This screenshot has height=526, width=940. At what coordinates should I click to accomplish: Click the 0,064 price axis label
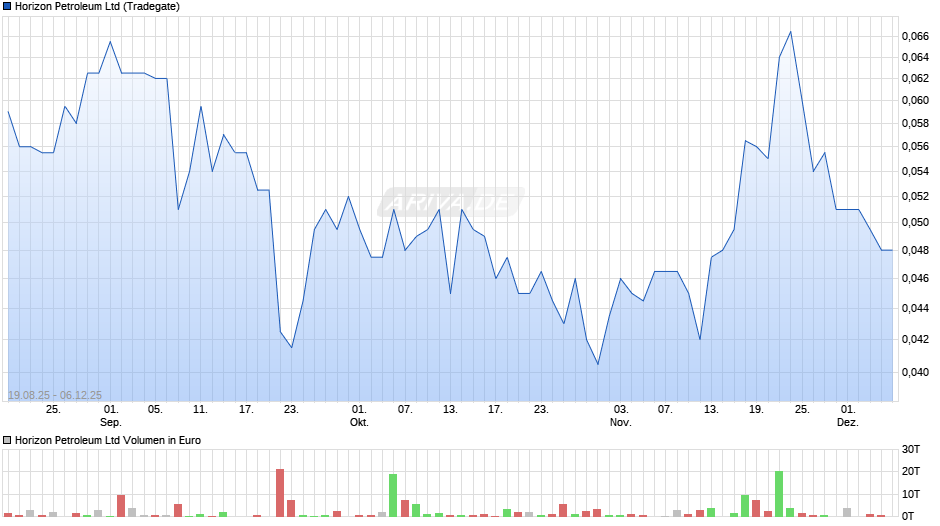click(x=915, y=58)
